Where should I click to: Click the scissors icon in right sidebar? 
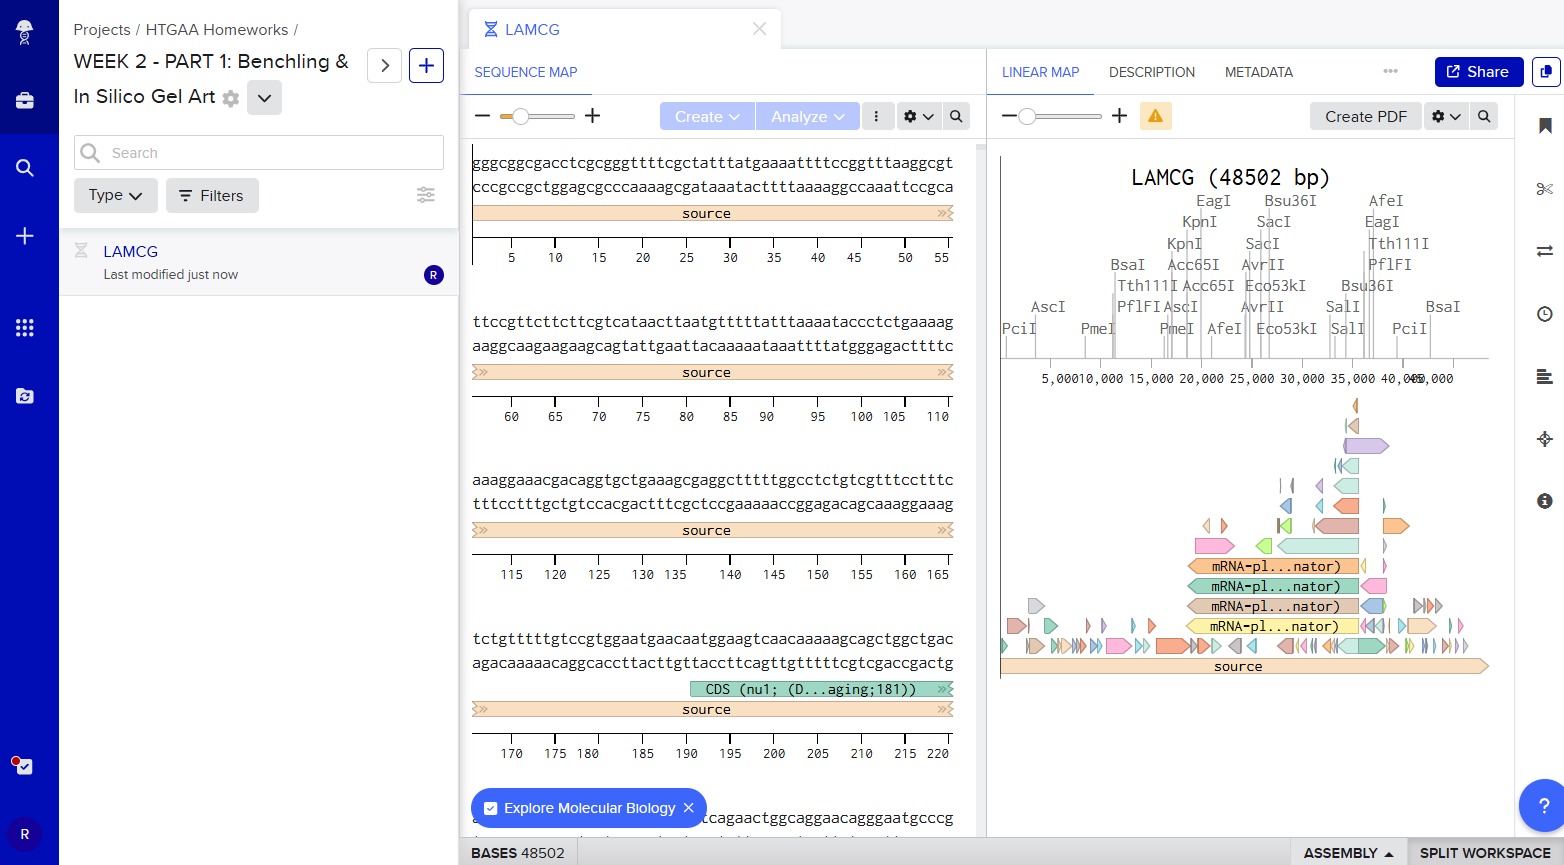[1545, 189]
